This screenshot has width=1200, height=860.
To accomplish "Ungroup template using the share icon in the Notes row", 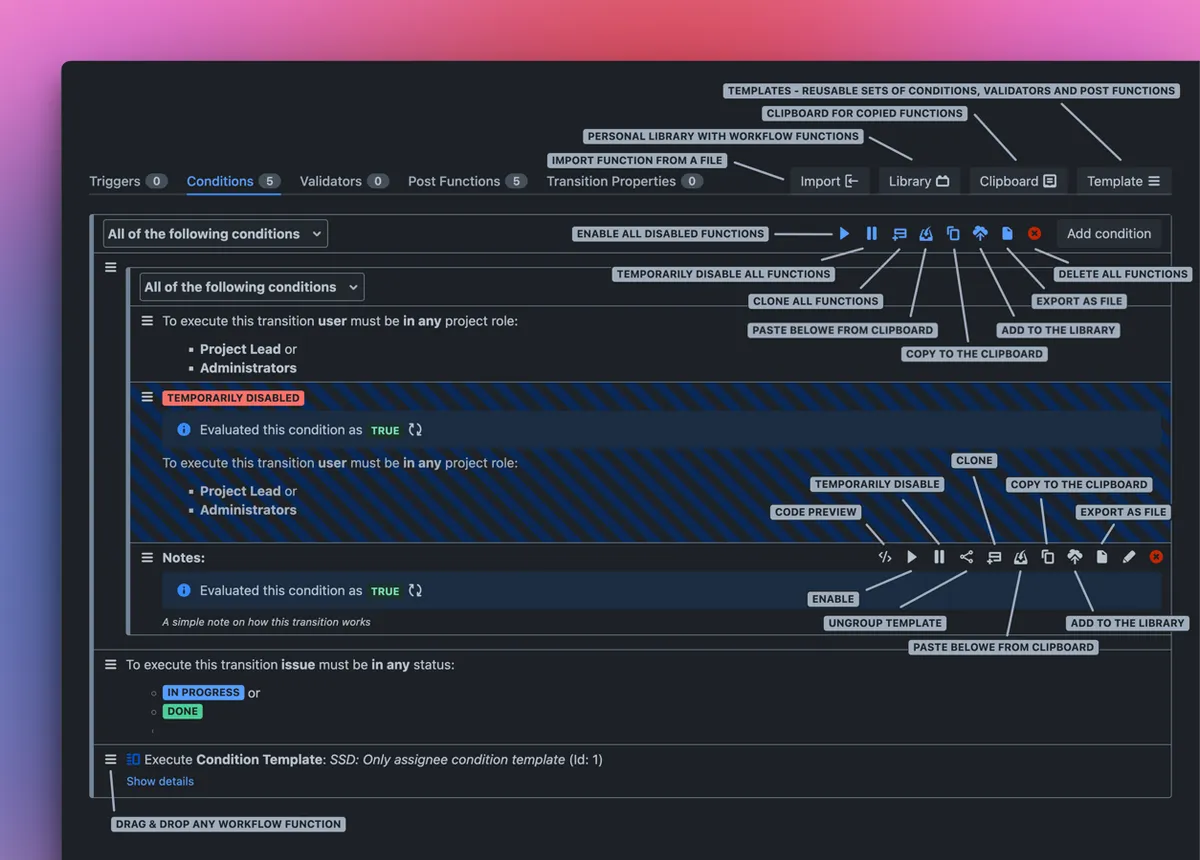I will 966,557.
